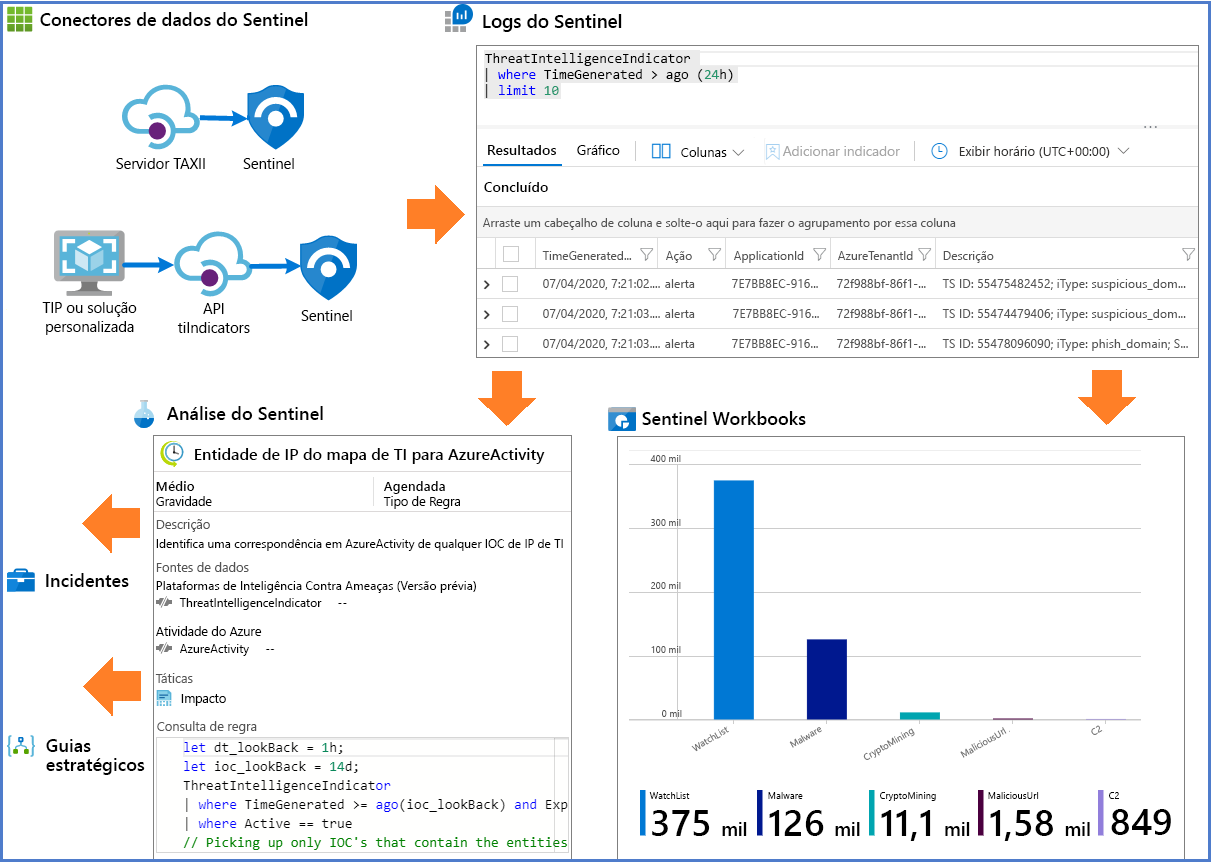The width and height of the screenshot is (1211, 862).
Task: Check the checkbox on the phish_domain result row
Action: (511, 342)
